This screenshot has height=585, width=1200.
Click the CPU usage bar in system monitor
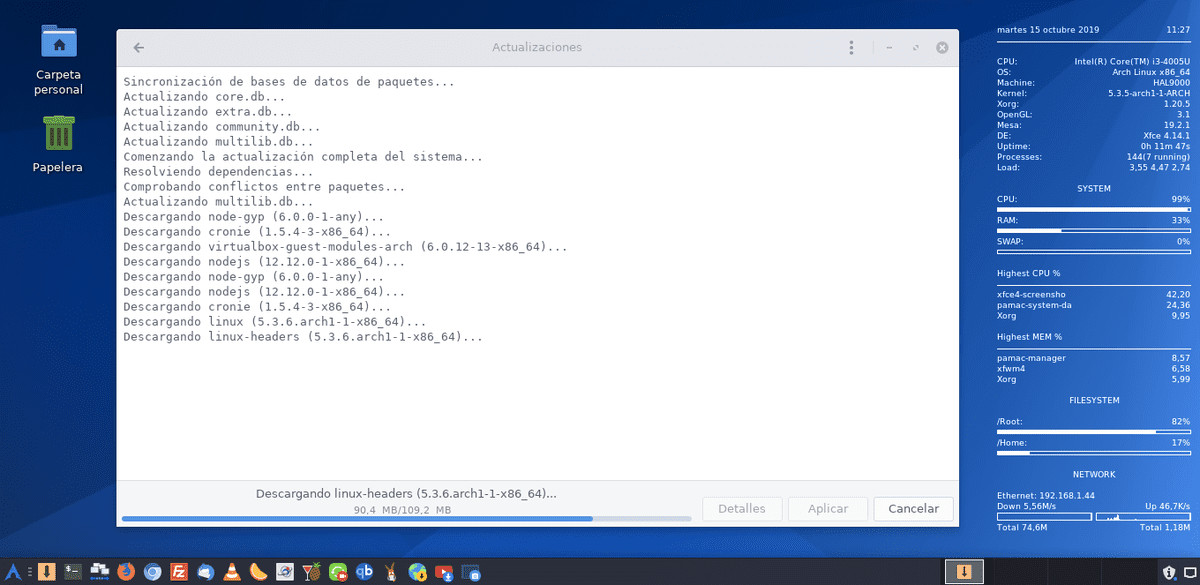pos(1093,210)
